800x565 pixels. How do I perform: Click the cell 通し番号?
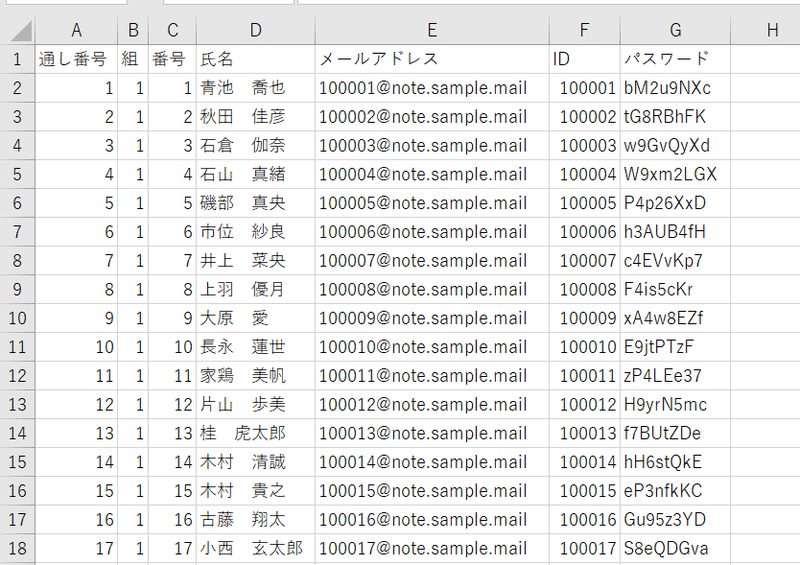tap(76, 59)
